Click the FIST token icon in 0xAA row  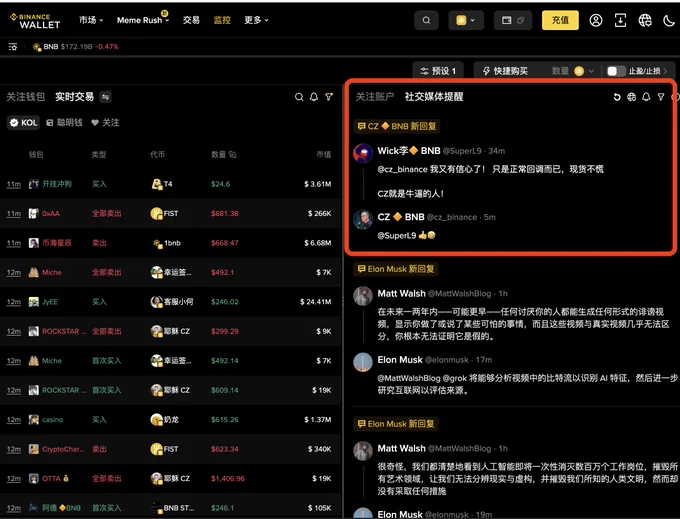[157, 213]
